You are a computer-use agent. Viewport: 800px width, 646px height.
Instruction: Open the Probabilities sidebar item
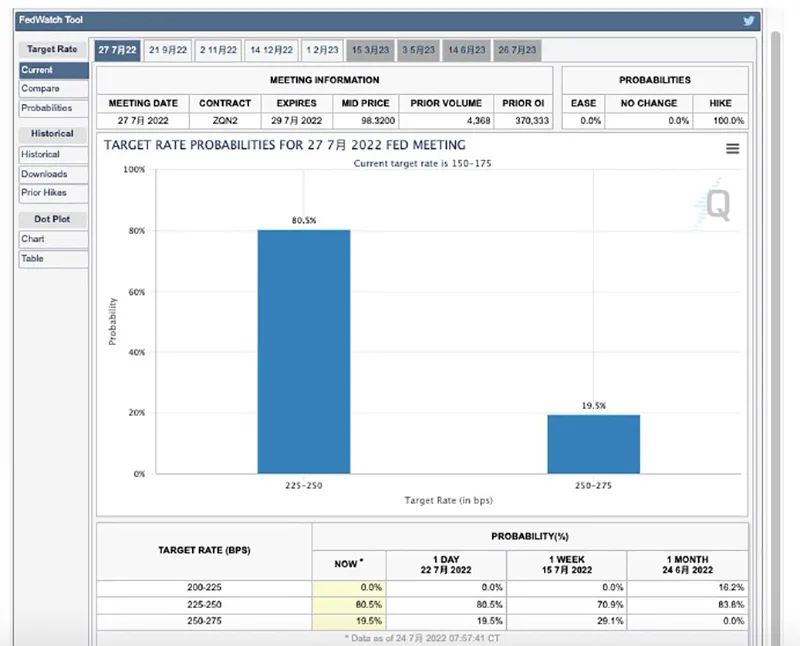pos(54,108)
